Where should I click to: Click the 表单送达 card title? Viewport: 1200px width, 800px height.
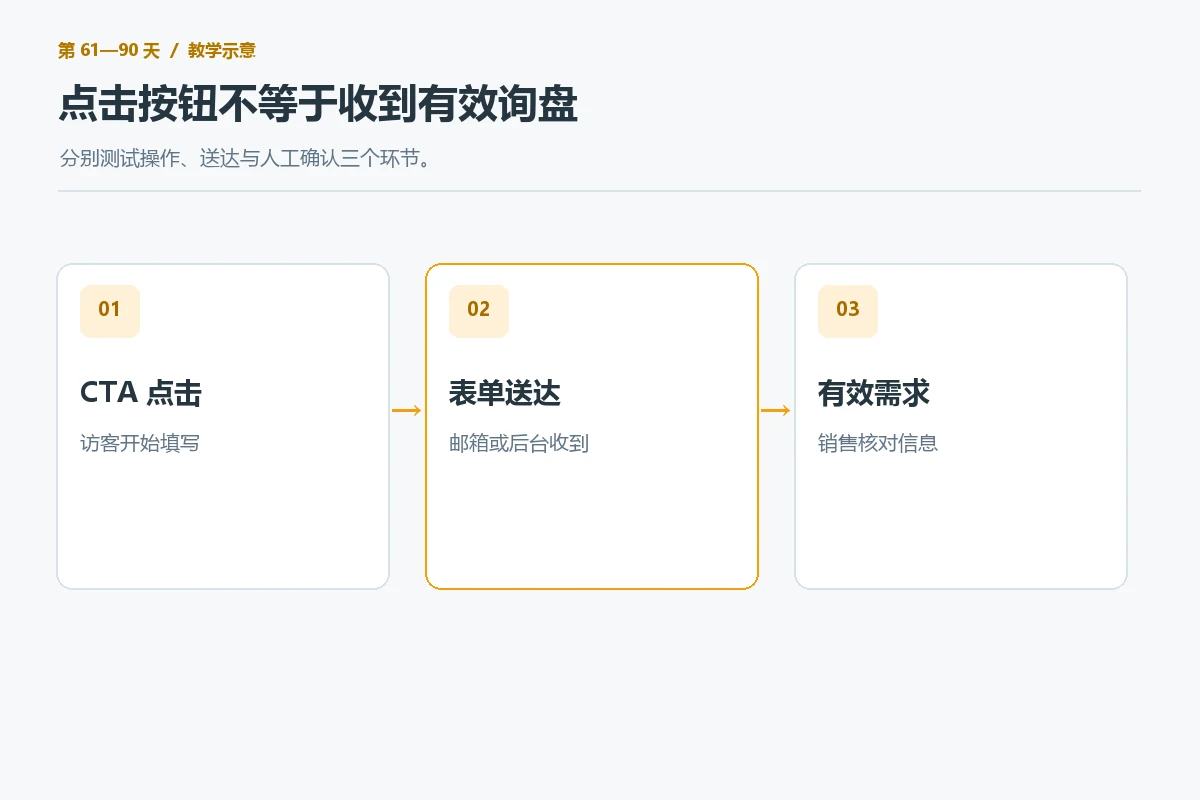[x=505, y=393]
